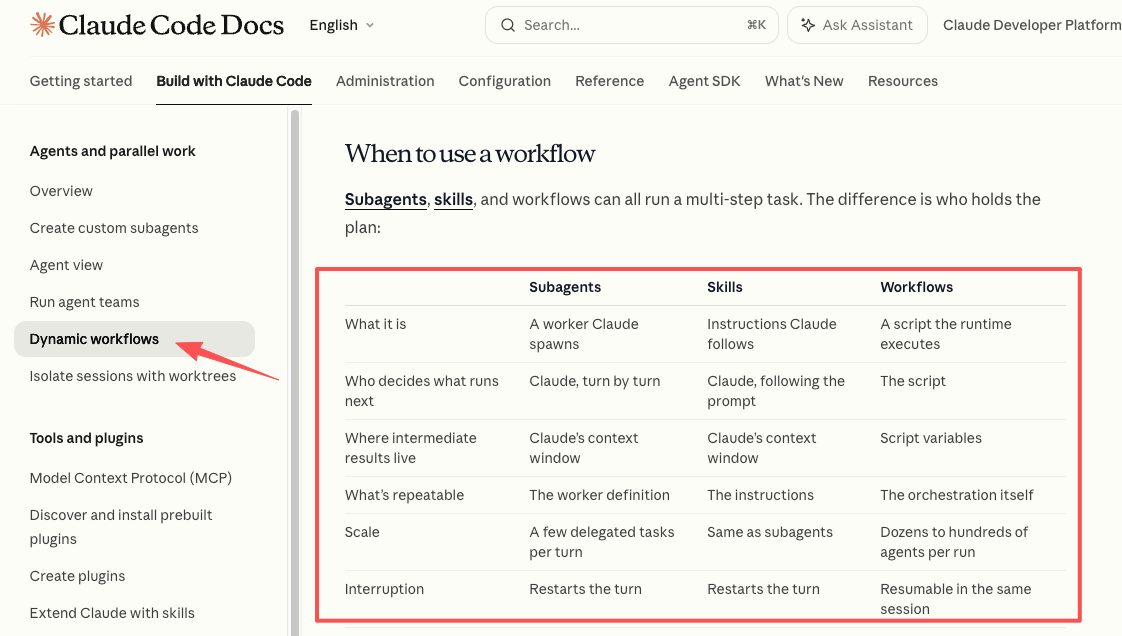Click the Workflows column header
Viewport: 1122px width, 636px height.
pos(917,287)
